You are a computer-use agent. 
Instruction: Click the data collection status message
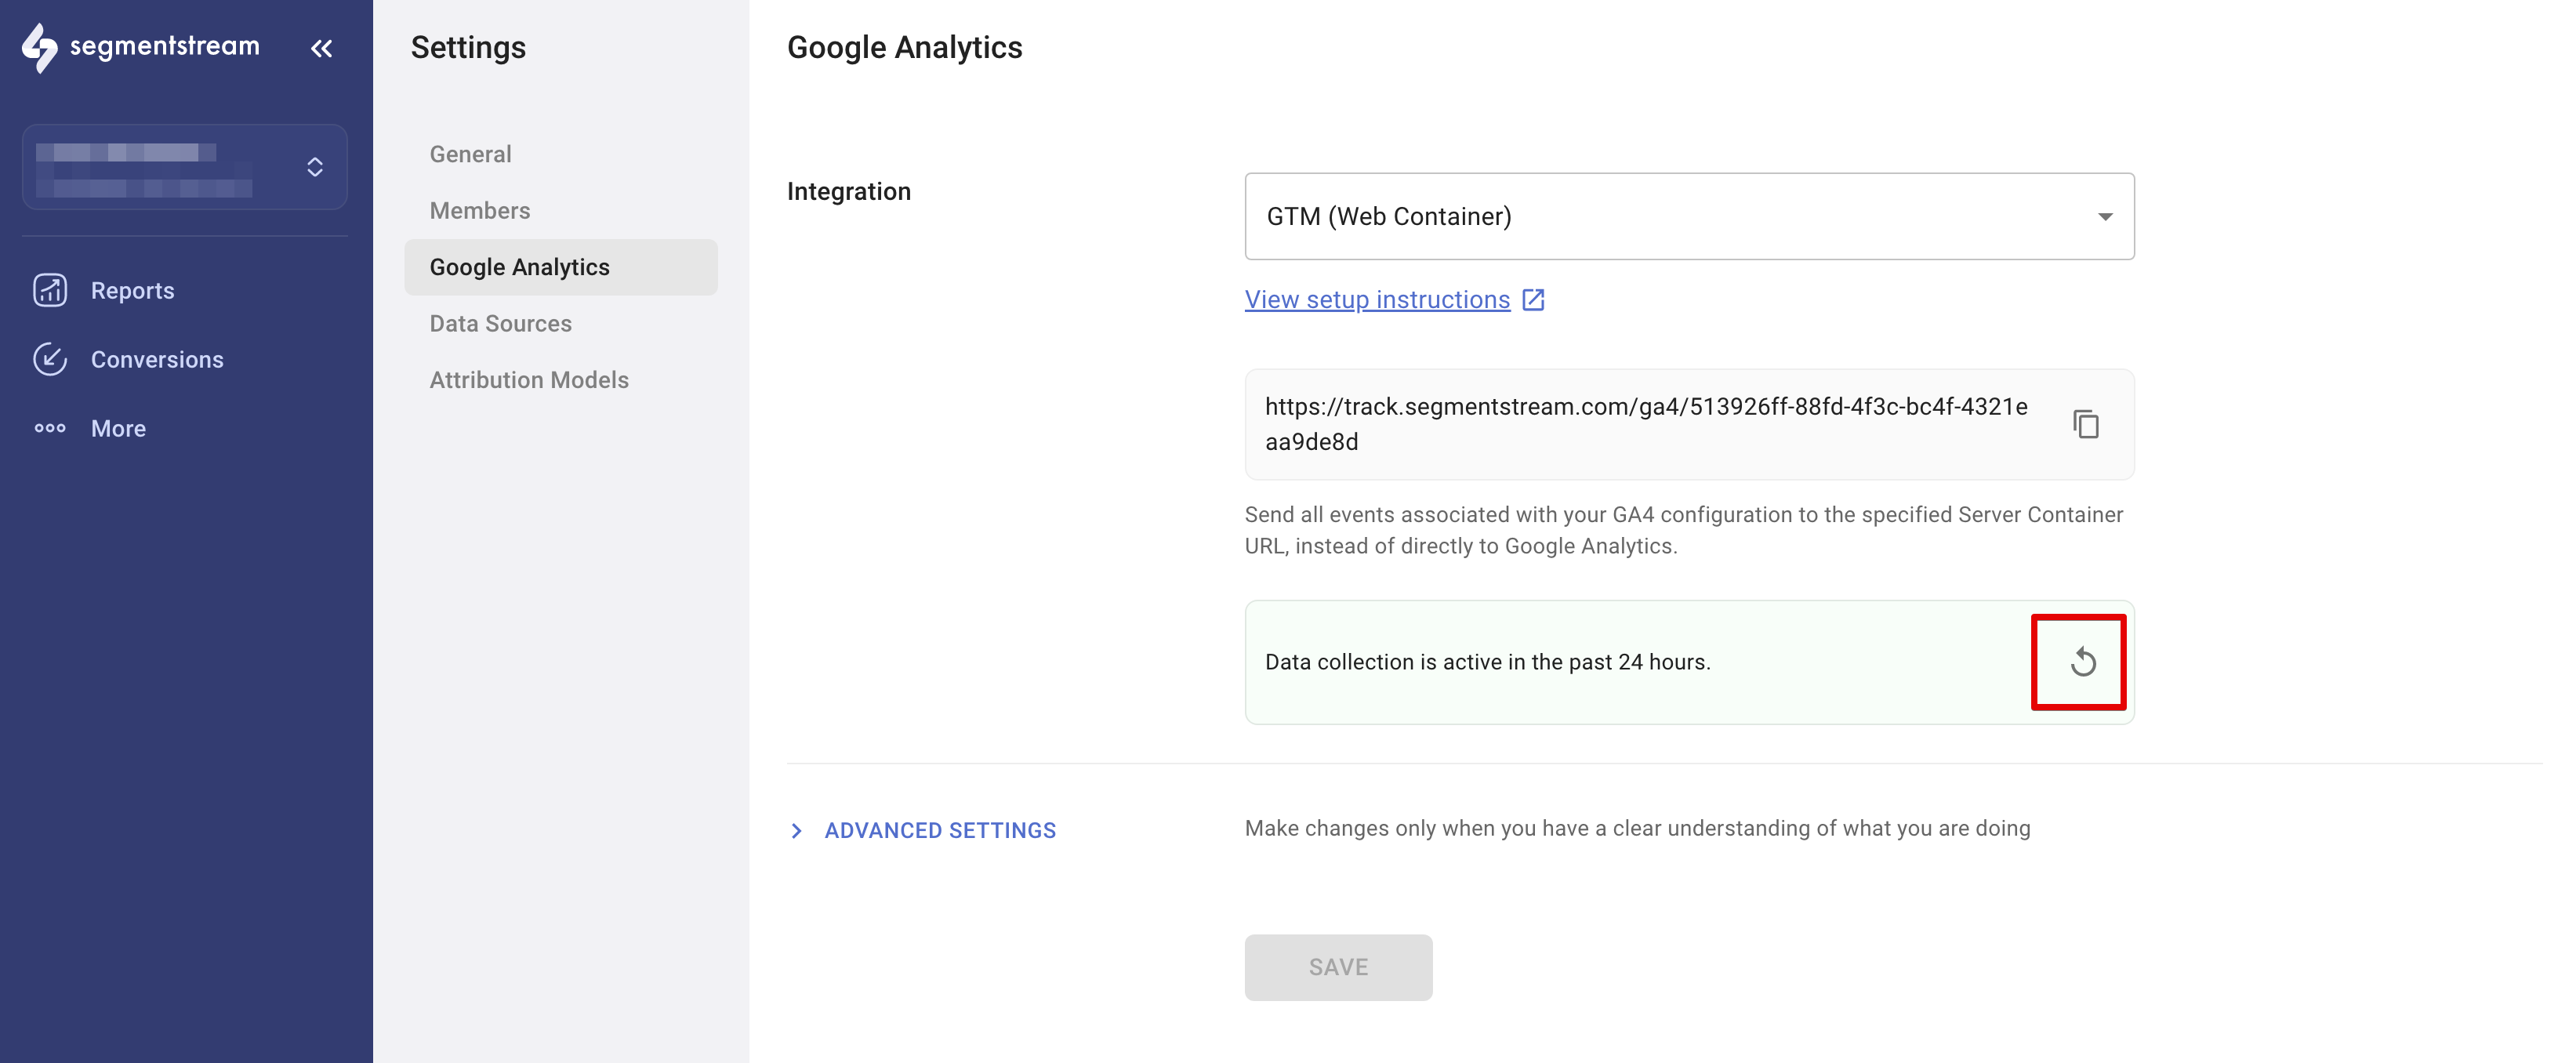coord(1488,662)
